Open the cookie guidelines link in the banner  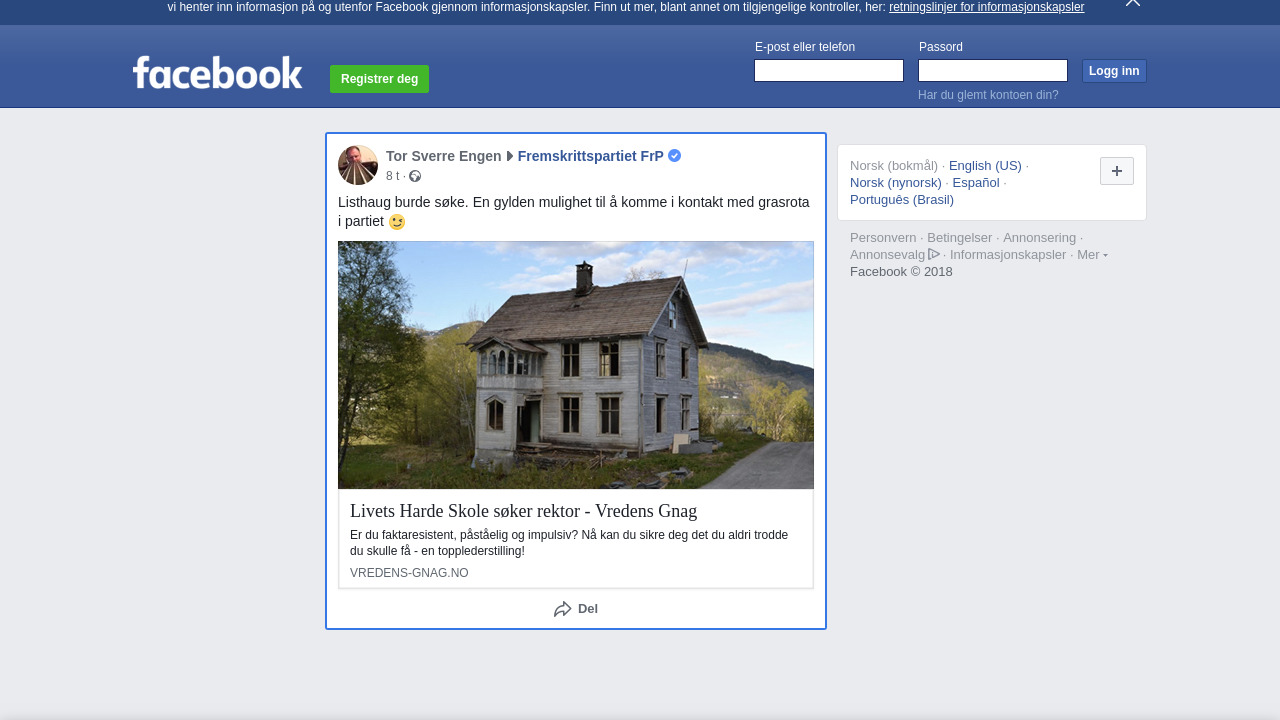986,7
